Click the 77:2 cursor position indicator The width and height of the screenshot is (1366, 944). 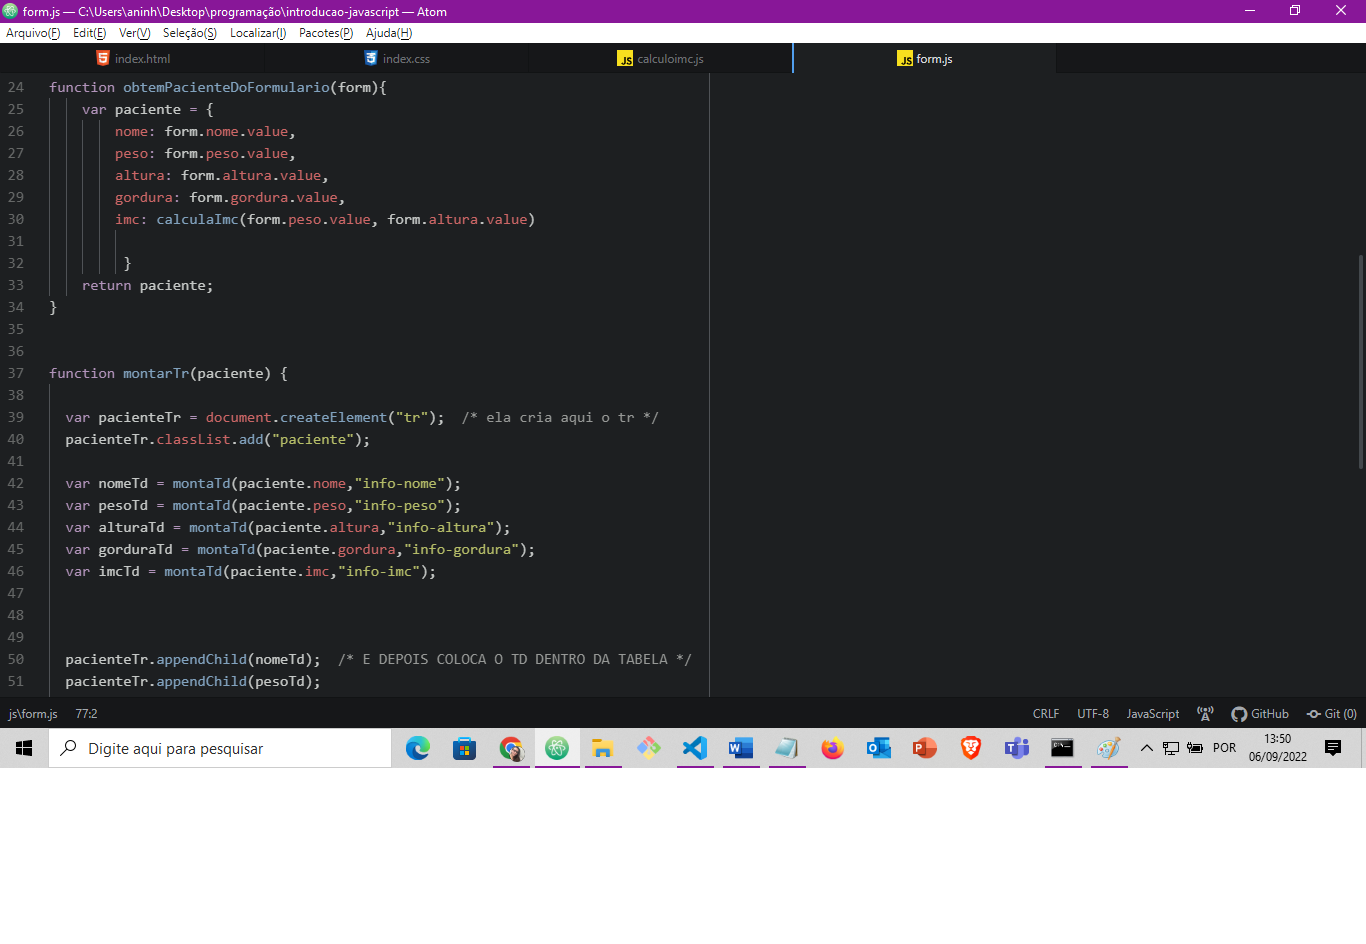[x=86, y=714]
